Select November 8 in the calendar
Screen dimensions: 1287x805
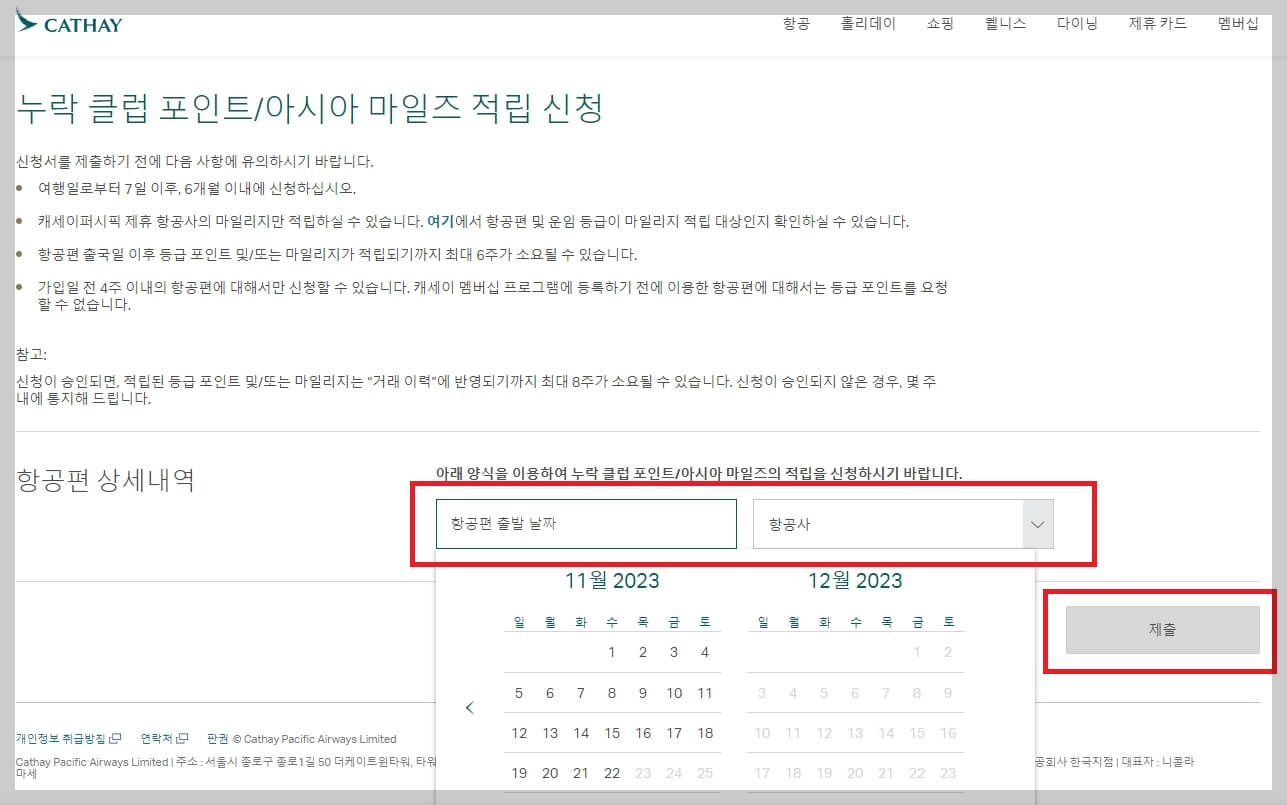[x=612, y=693]
